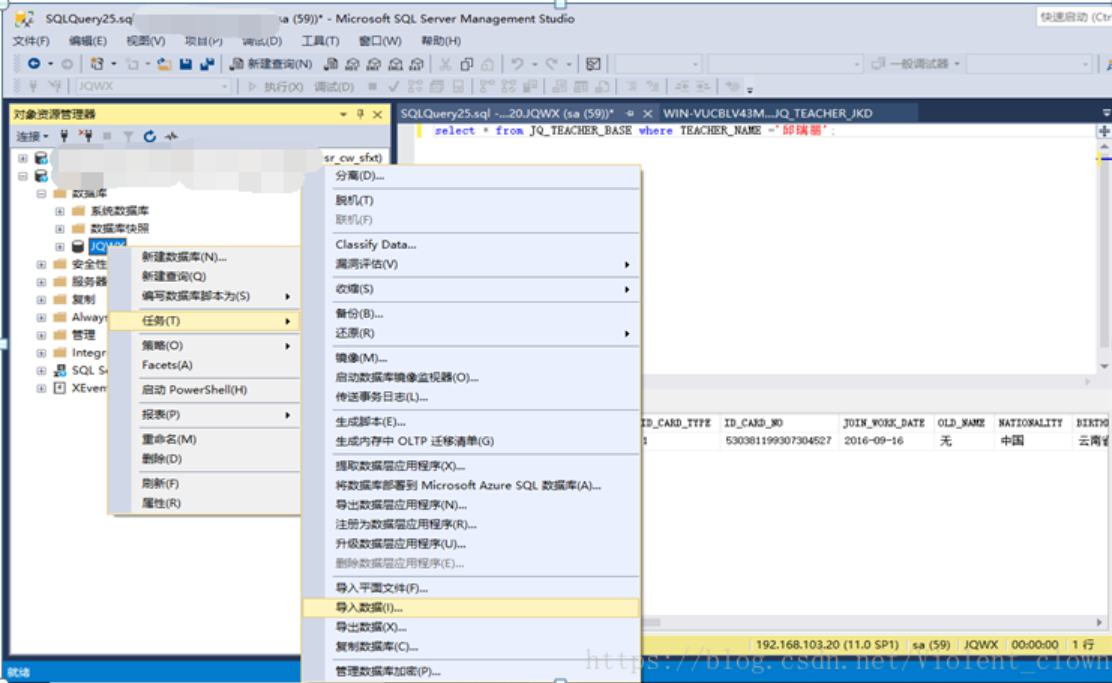Click results grid horizontal scrollbar right arrow
Viewport: 1112px width, 683px height.
pos(1099,622)
